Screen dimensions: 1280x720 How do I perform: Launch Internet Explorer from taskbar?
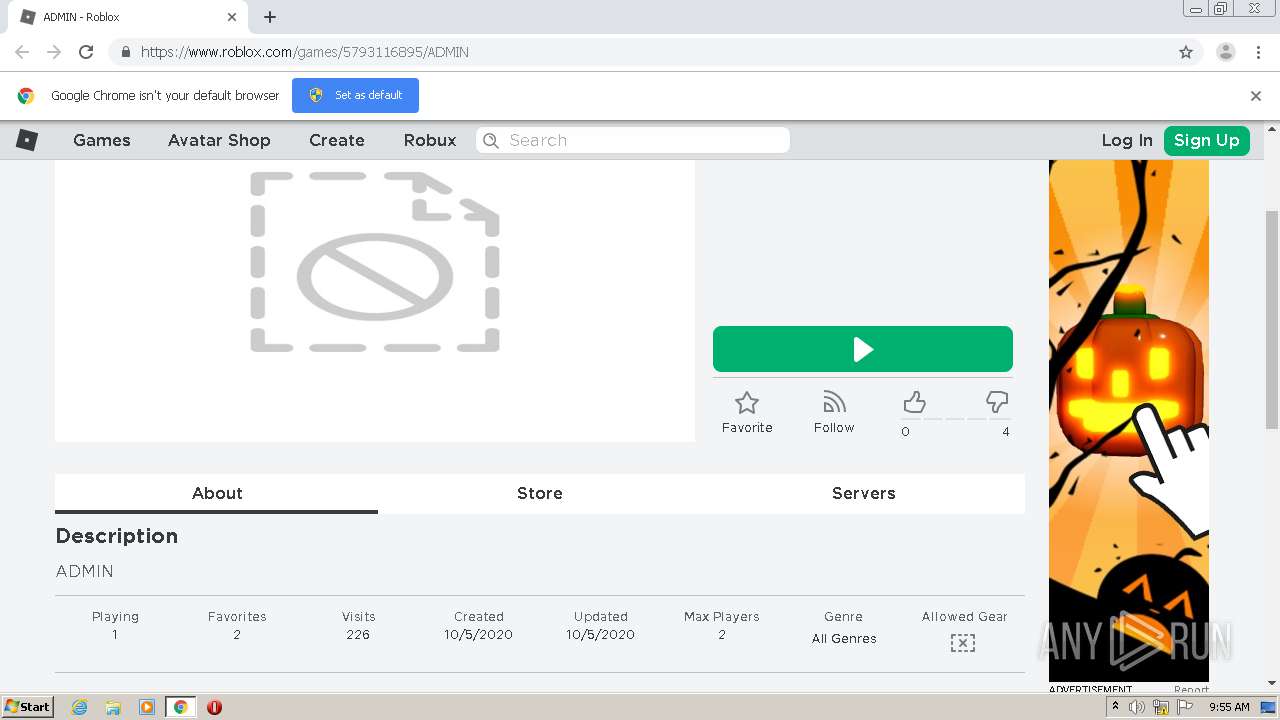coord(80,707)
